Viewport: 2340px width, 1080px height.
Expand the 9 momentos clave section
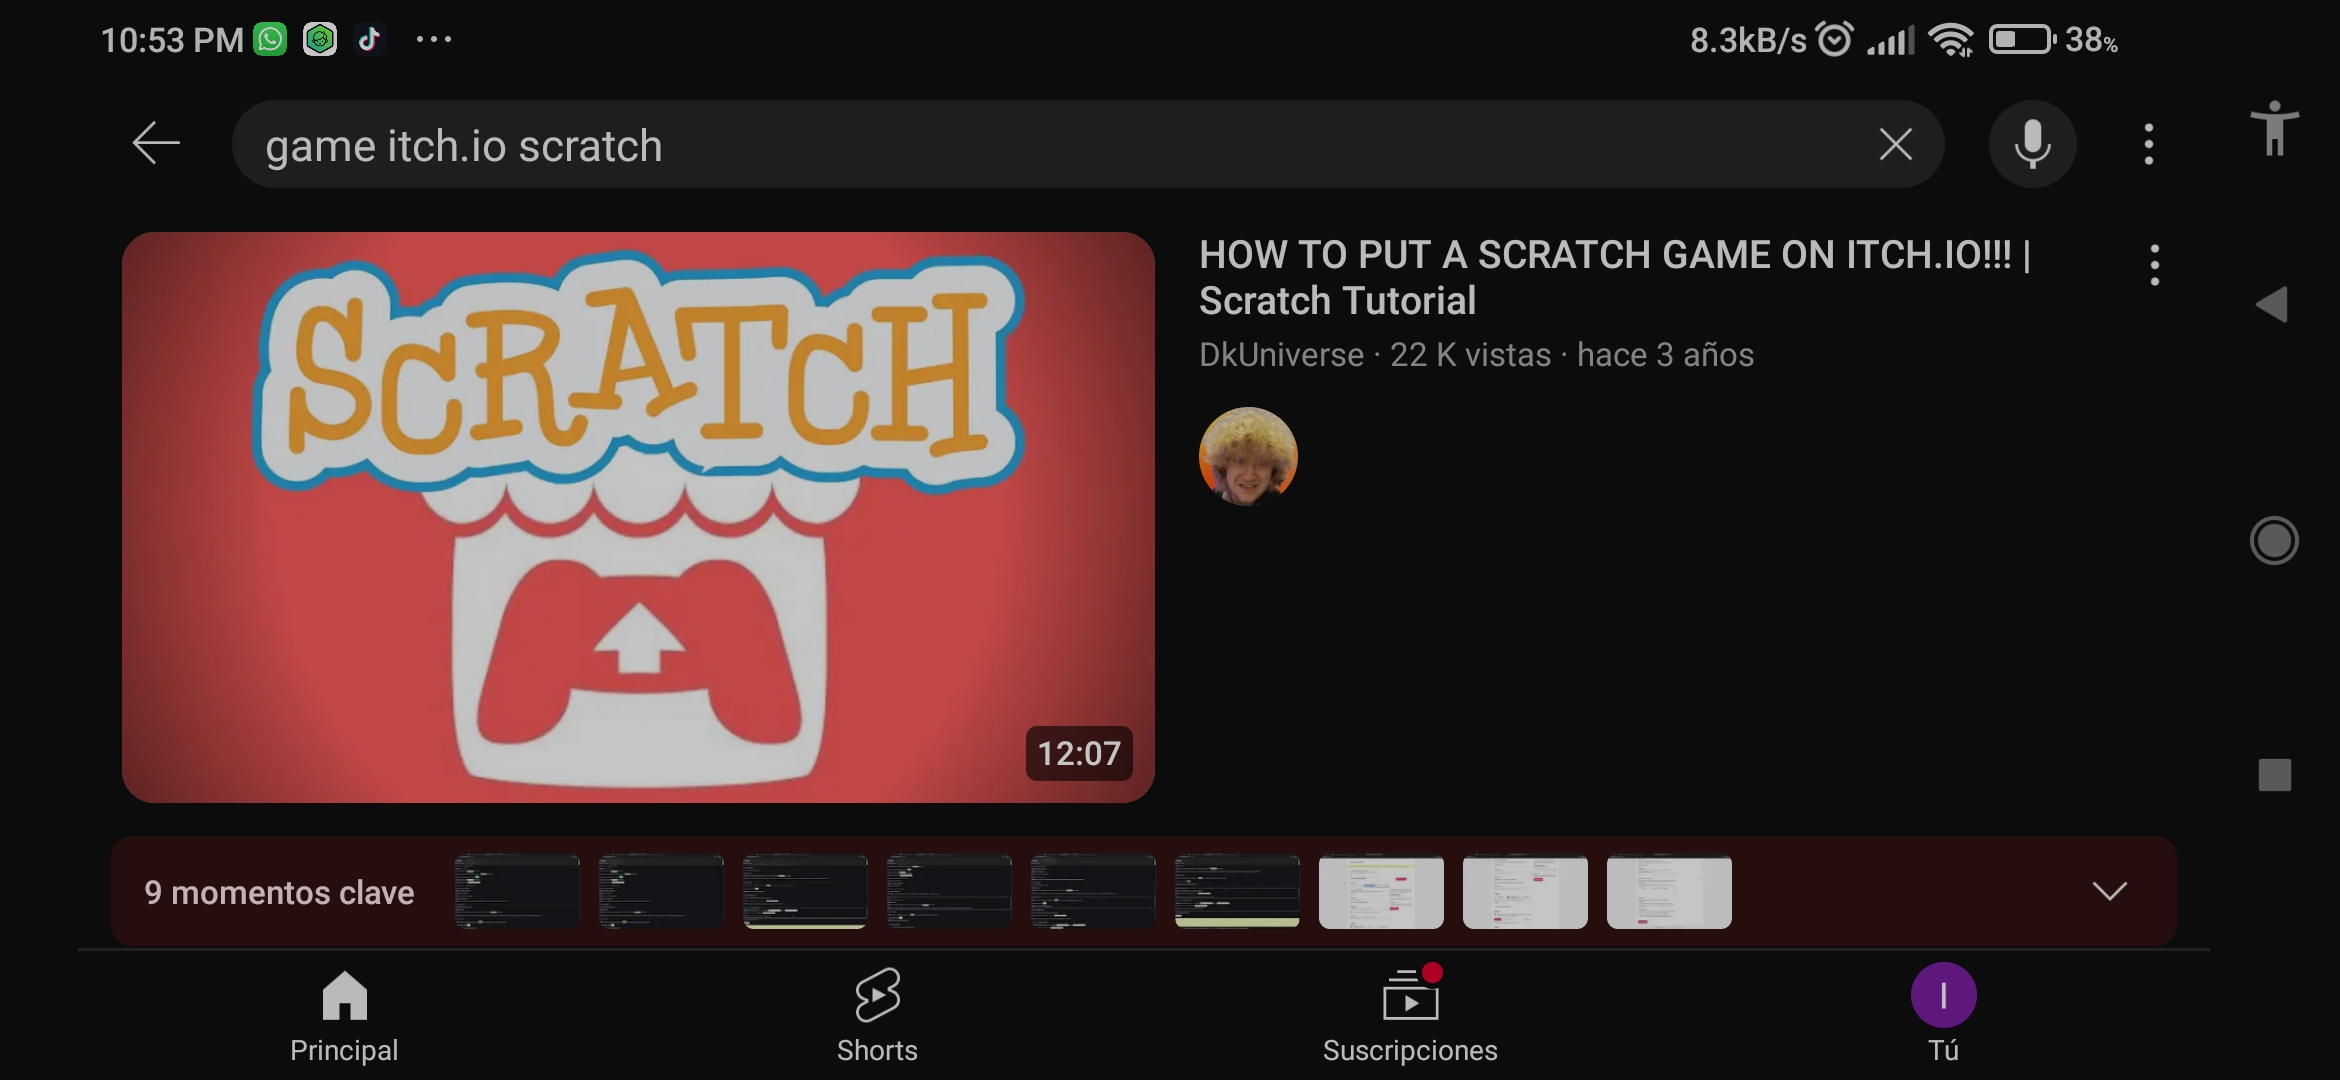coord(2110,891)
